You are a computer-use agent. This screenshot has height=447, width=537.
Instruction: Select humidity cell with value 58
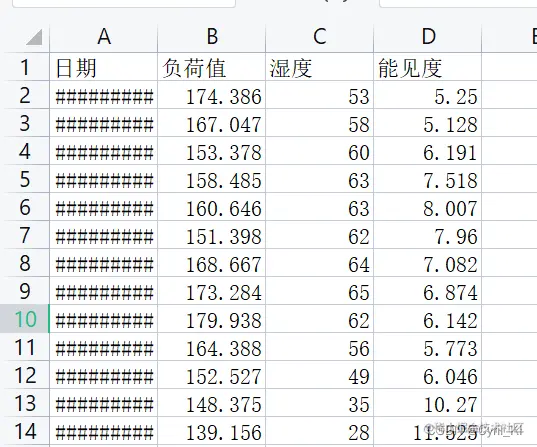click(319, 123)
